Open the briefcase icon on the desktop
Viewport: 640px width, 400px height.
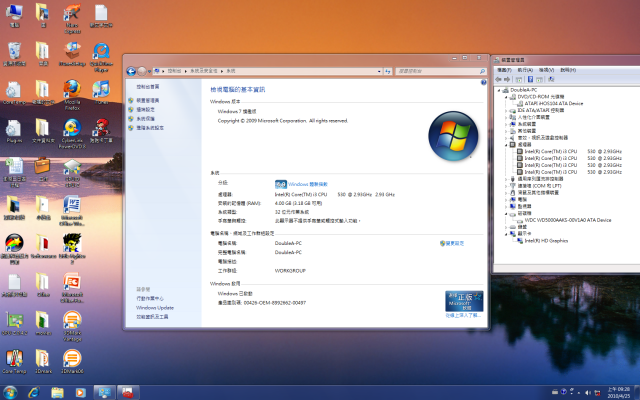[x=43, y=169]
